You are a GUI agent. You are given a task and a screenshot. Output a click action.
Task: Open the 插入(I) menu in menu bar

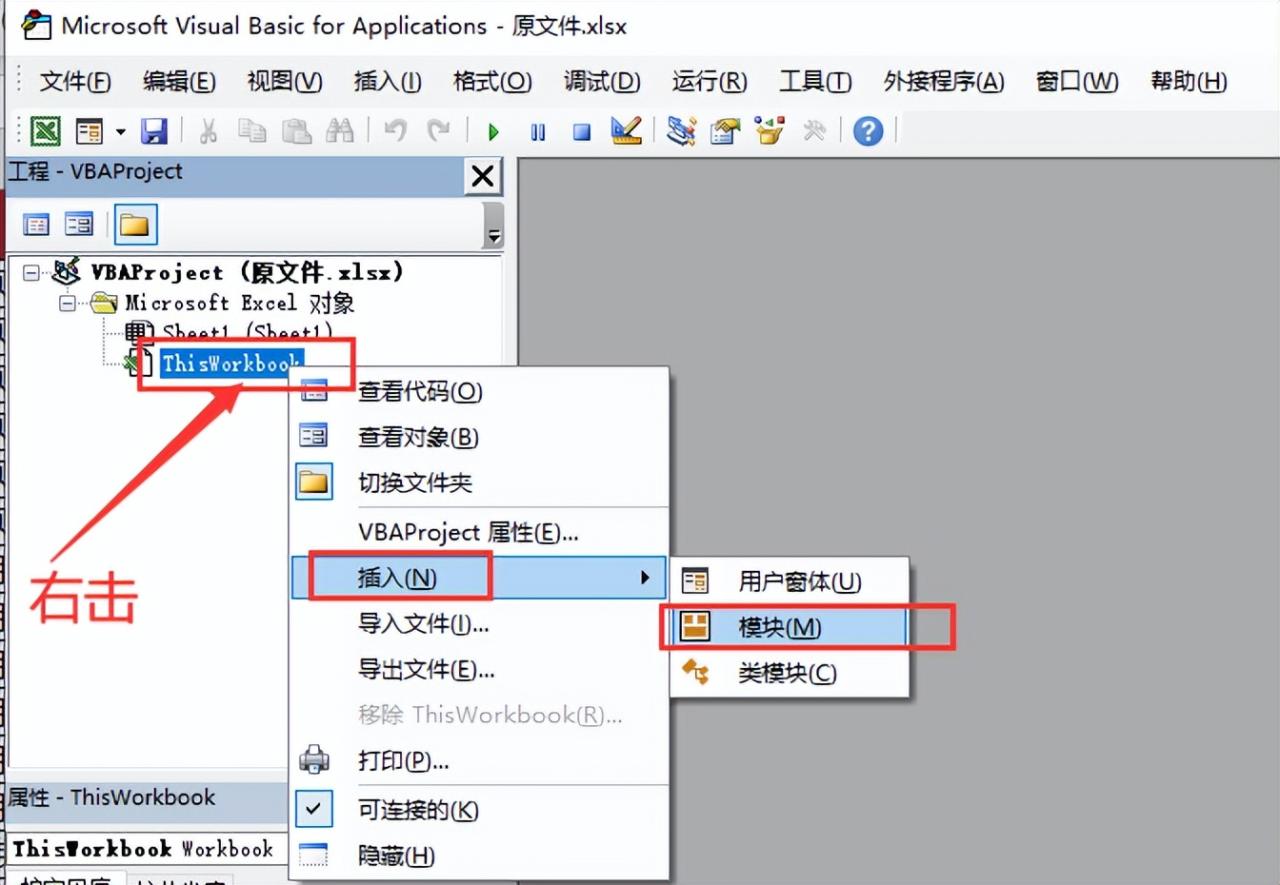[387, 82]
